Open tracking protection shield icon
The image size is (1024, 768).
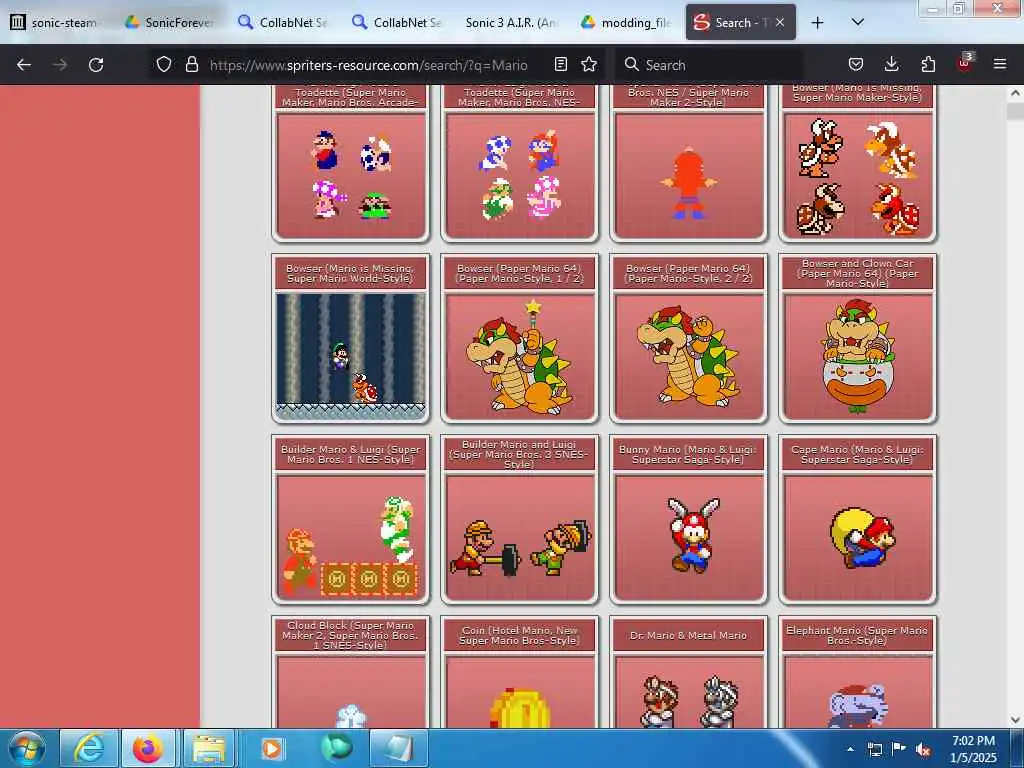click(163, 64)
